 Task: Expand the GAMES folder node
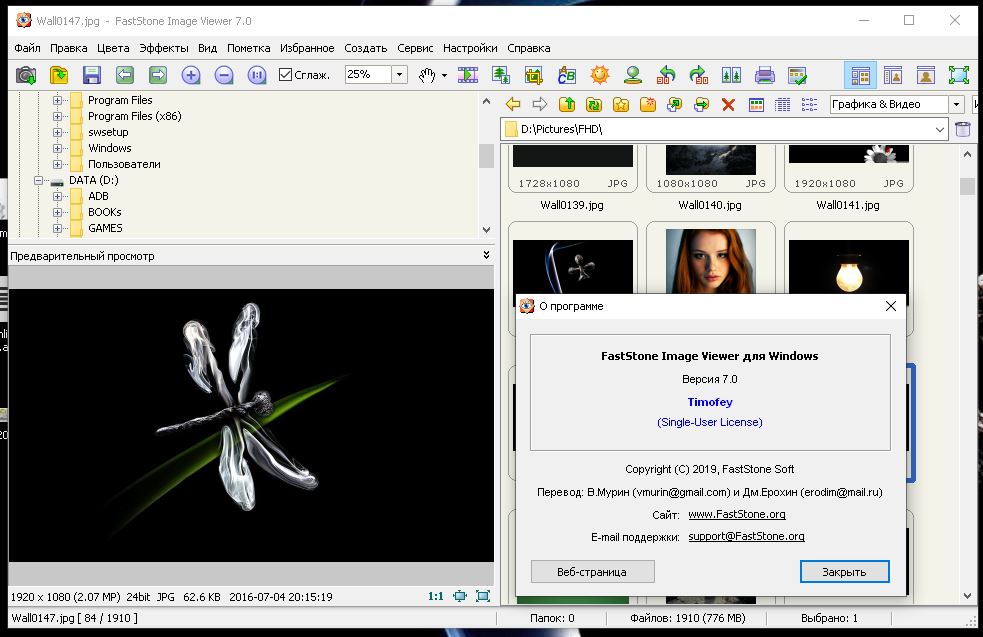pyautogui.click(x=57, y=228)
